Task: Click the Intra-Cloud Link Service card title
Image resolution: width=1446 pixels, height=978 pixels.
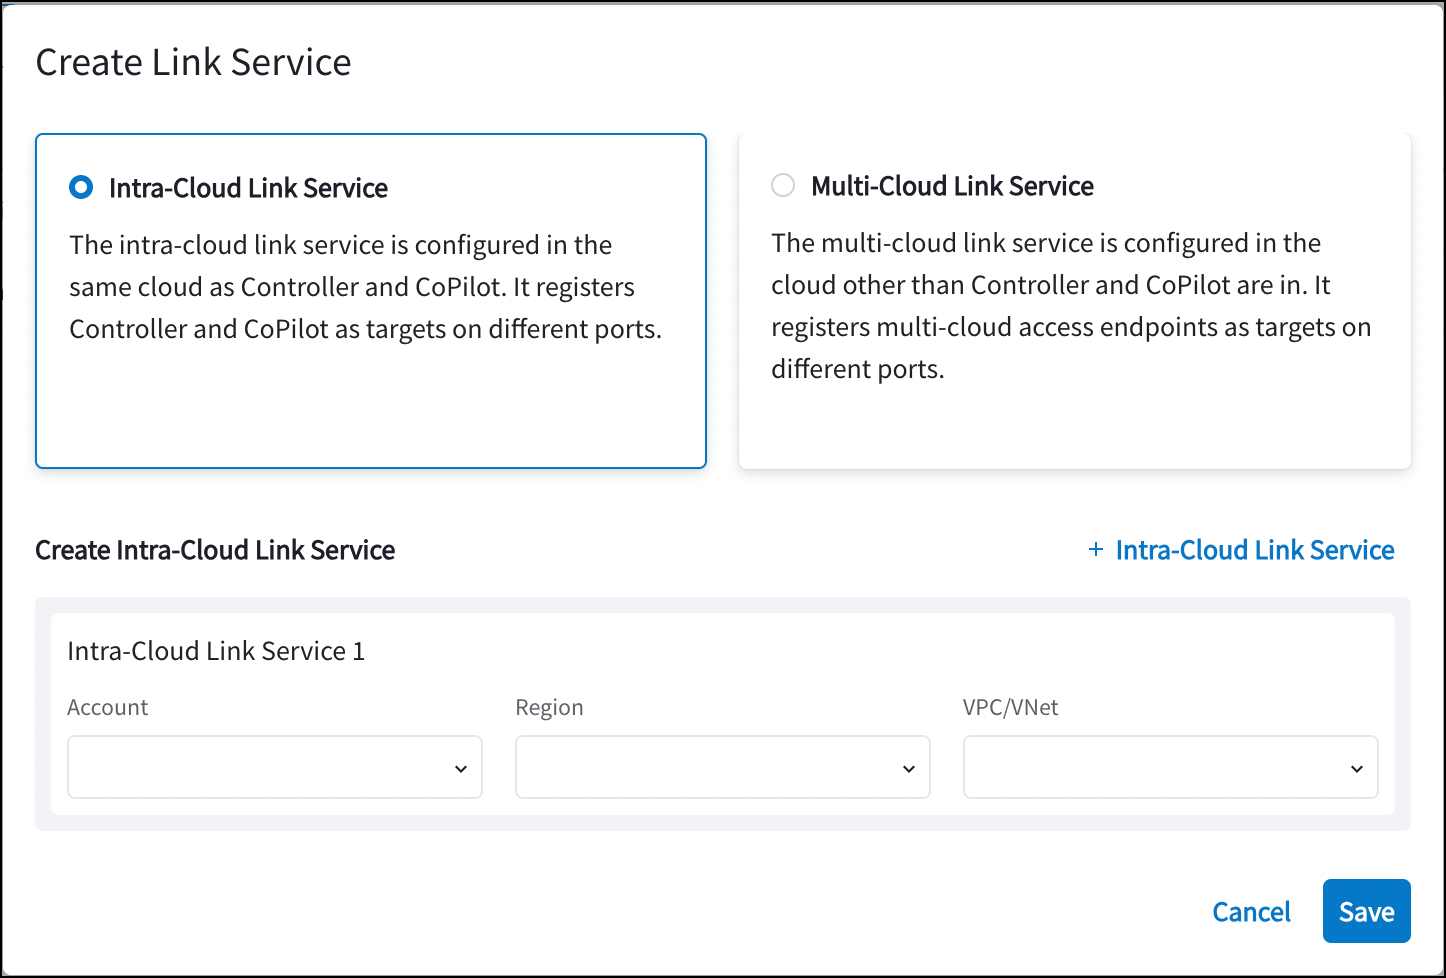Action: [x=248, y=188]
